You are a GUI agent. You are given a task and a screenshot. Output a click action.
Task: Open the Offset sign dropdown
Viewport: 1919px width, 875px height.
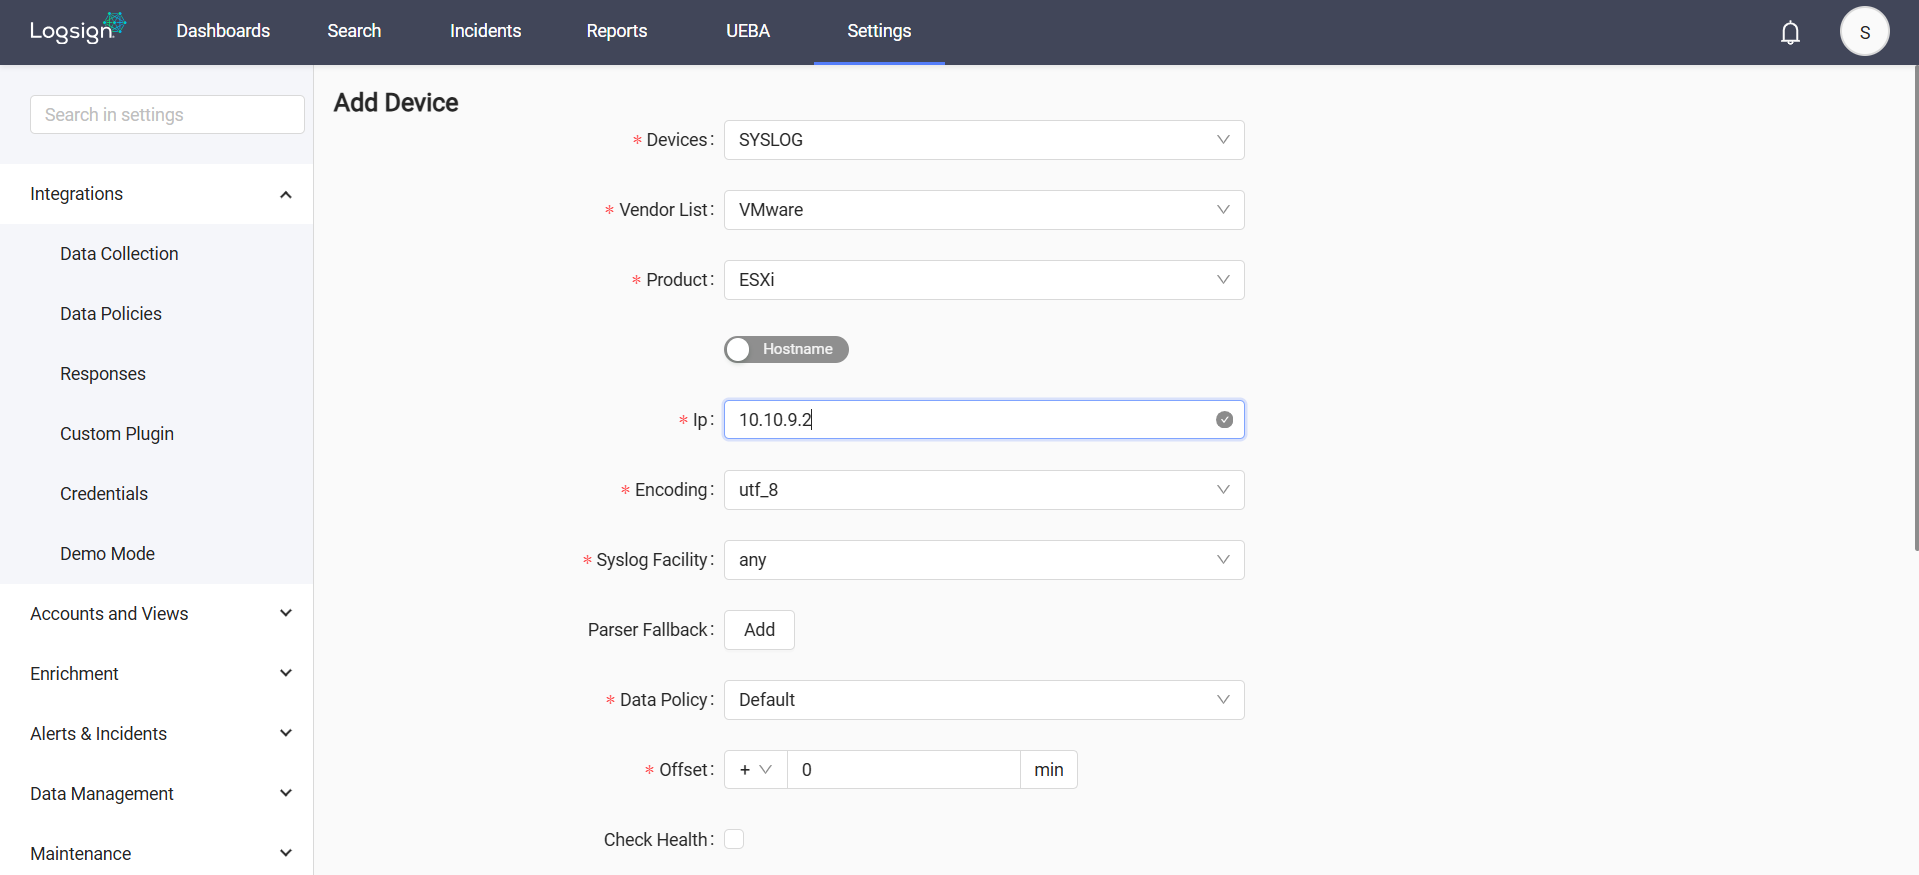coord(756,770)
